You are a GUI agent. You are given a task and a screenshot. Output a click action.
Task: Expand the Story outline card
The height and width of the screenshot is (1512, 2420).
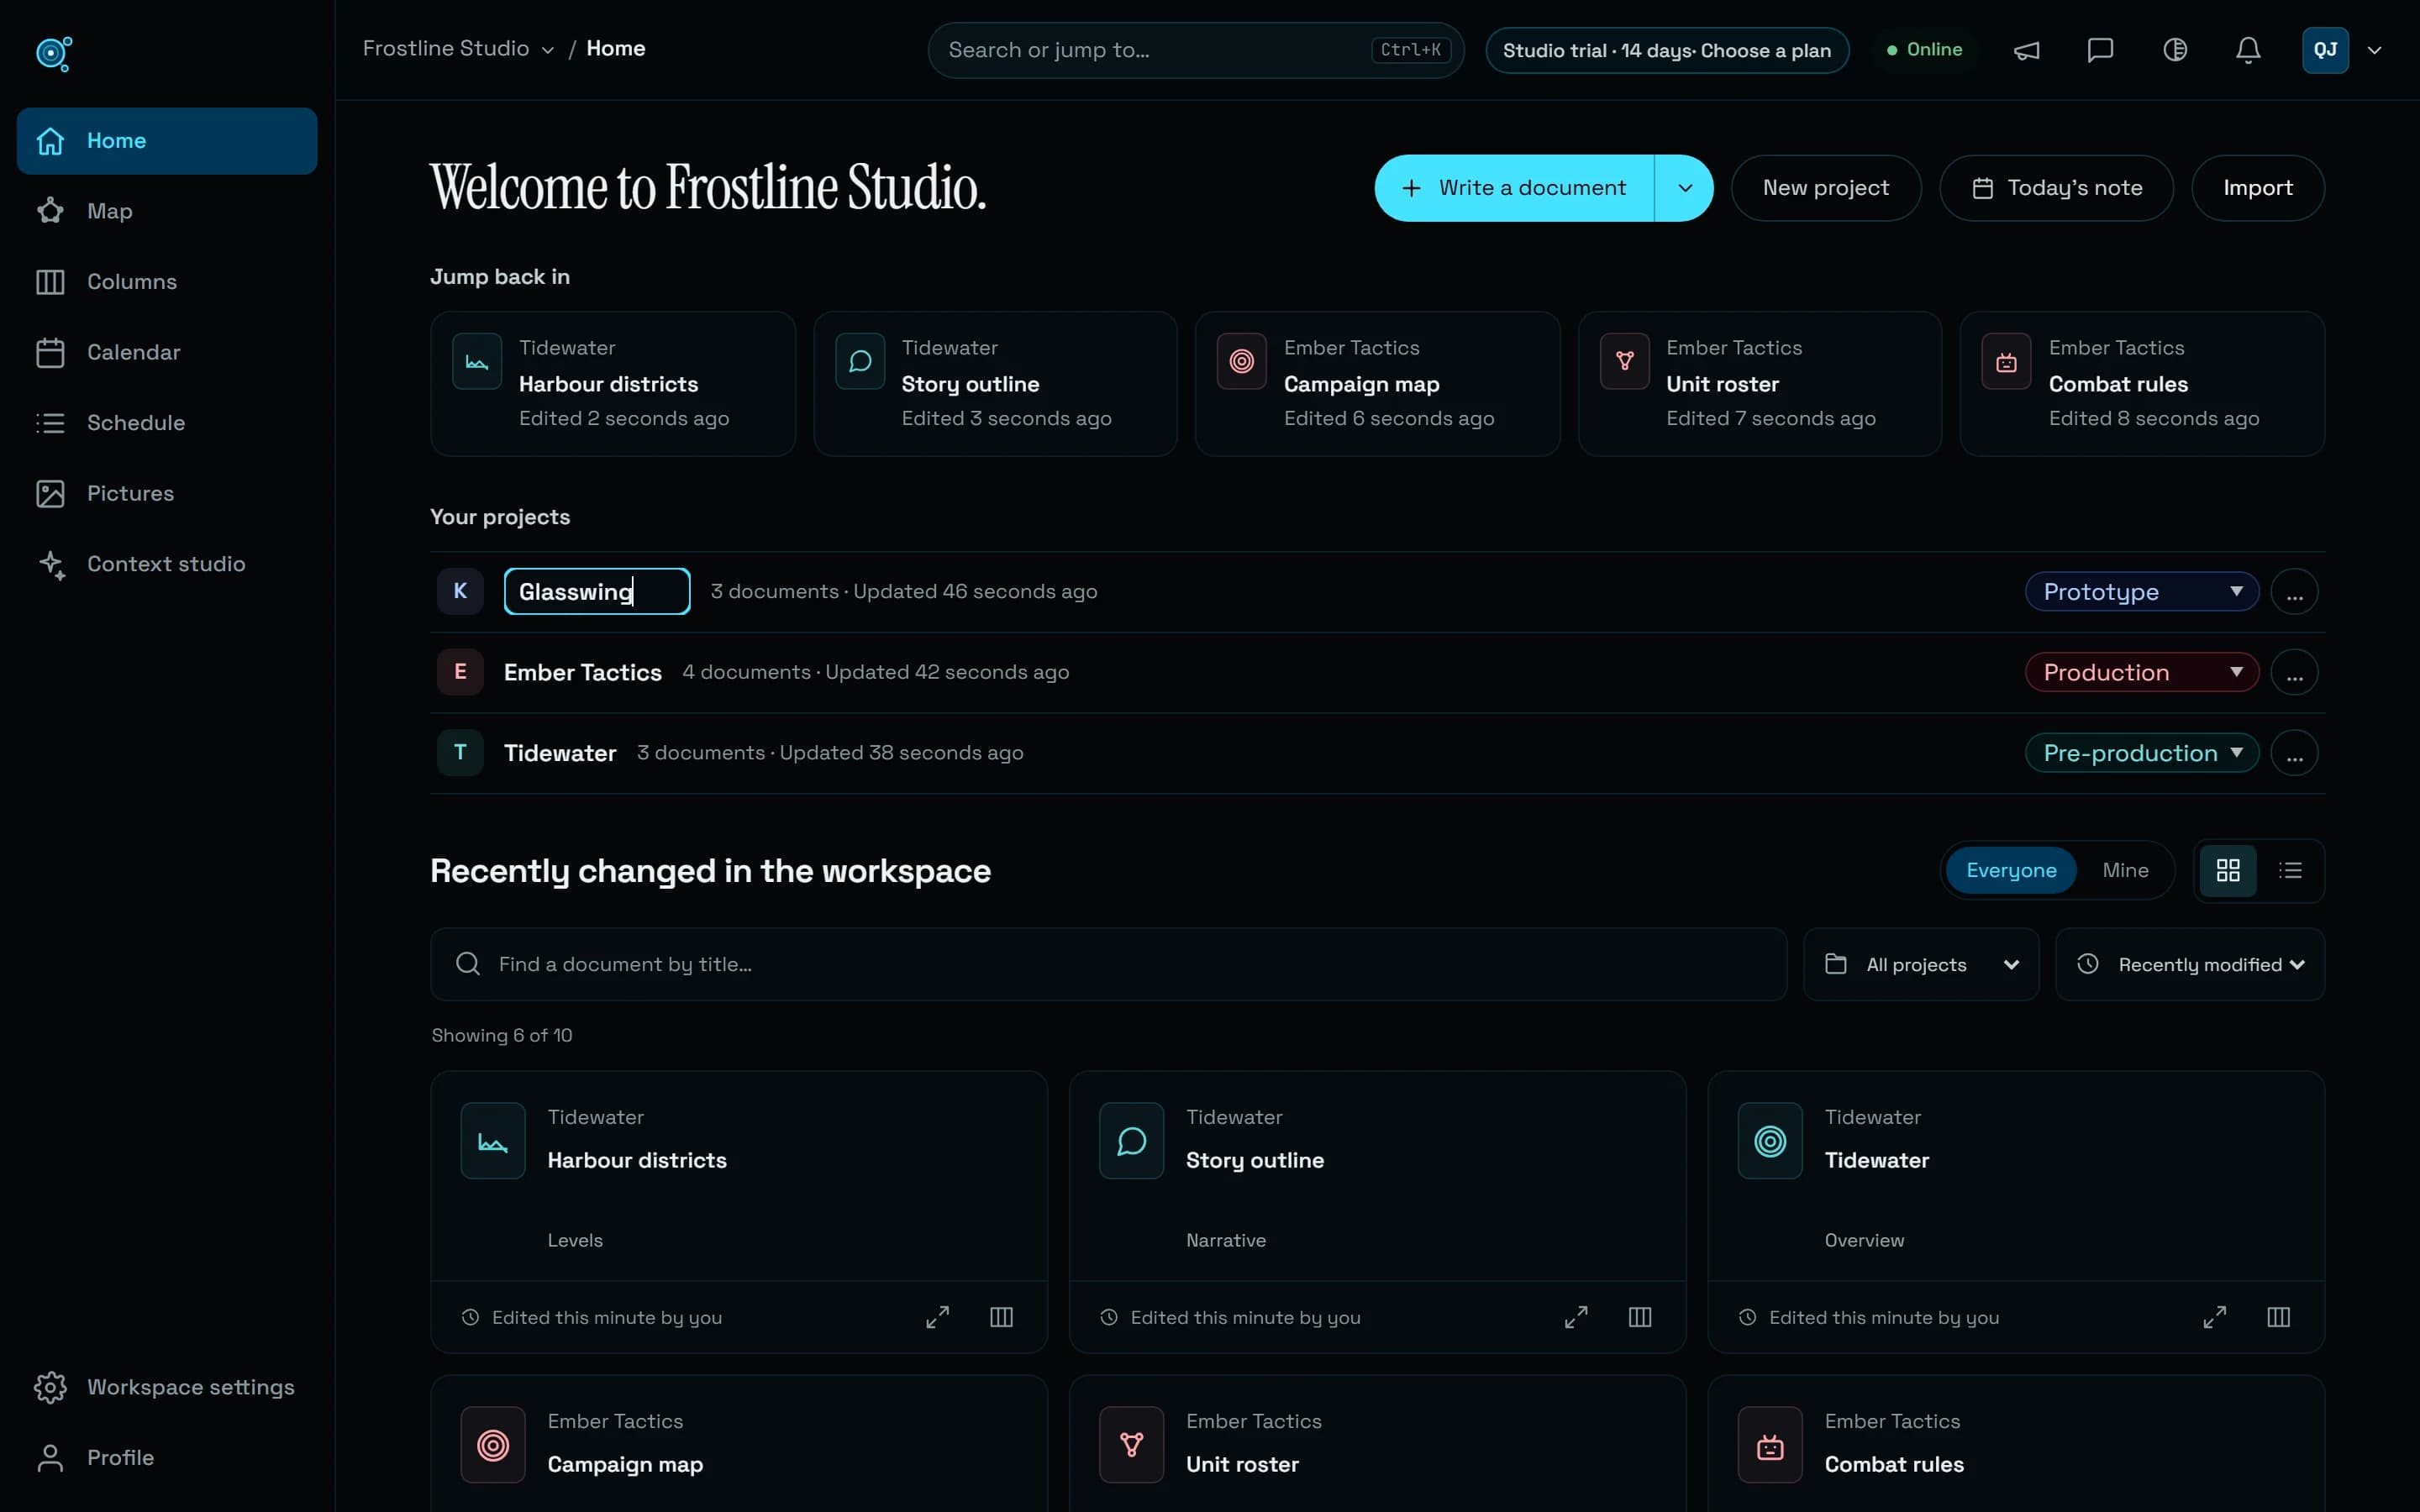point(1576,1317)
